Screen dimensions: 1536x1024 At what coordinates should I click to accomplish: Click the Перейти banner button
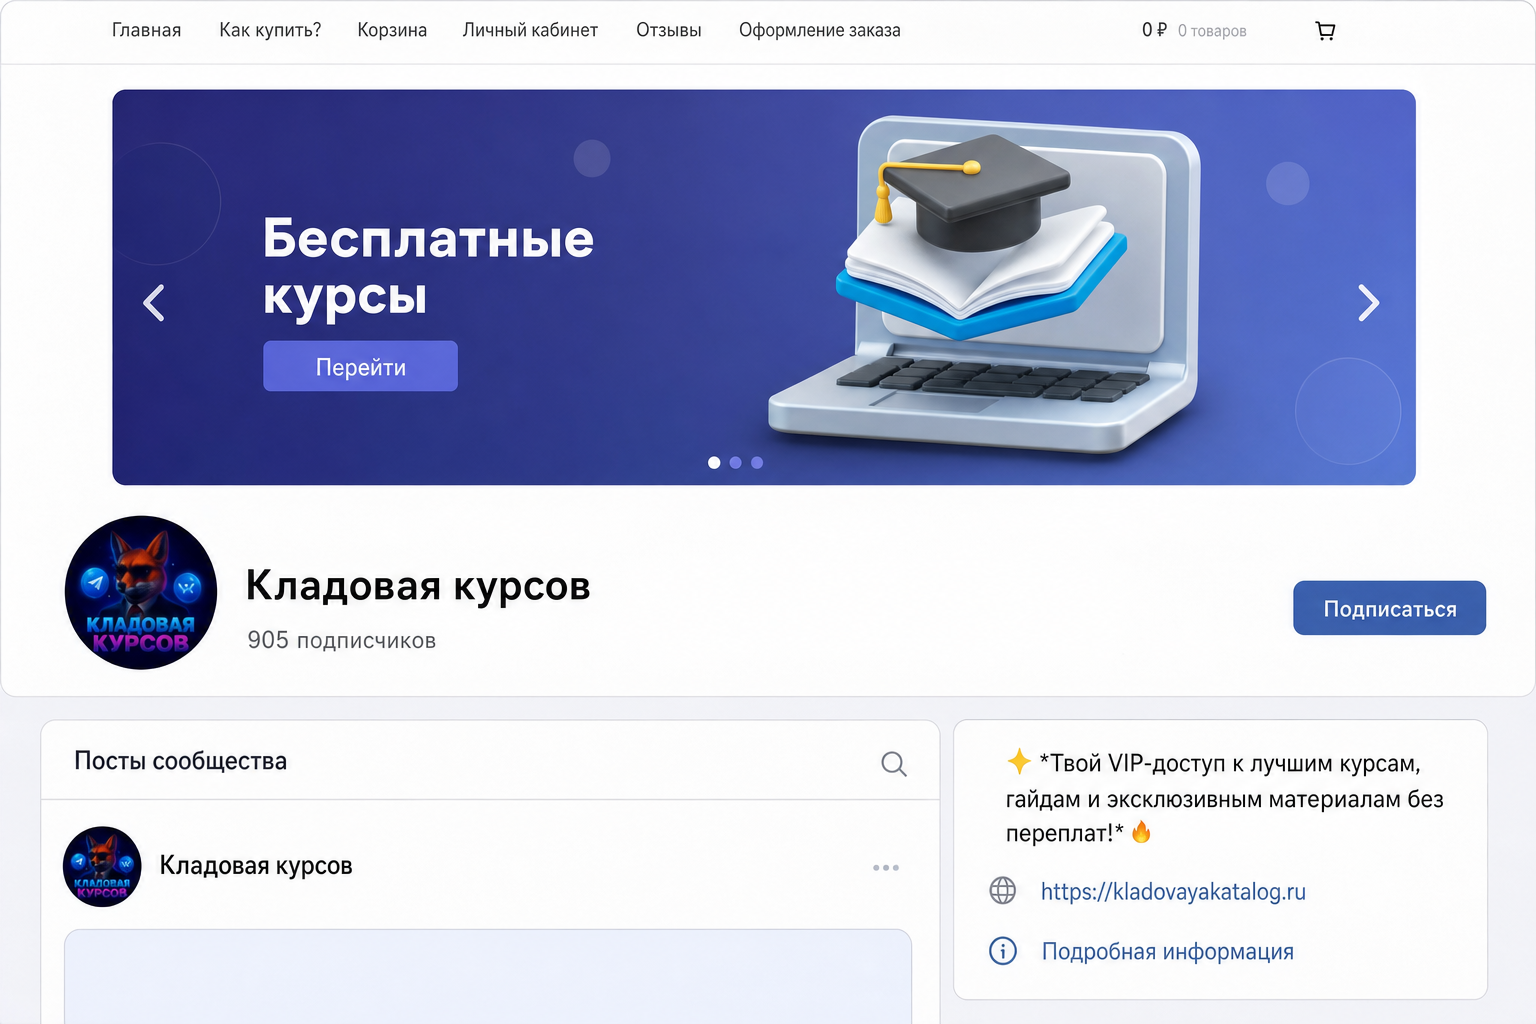[360, 366]
